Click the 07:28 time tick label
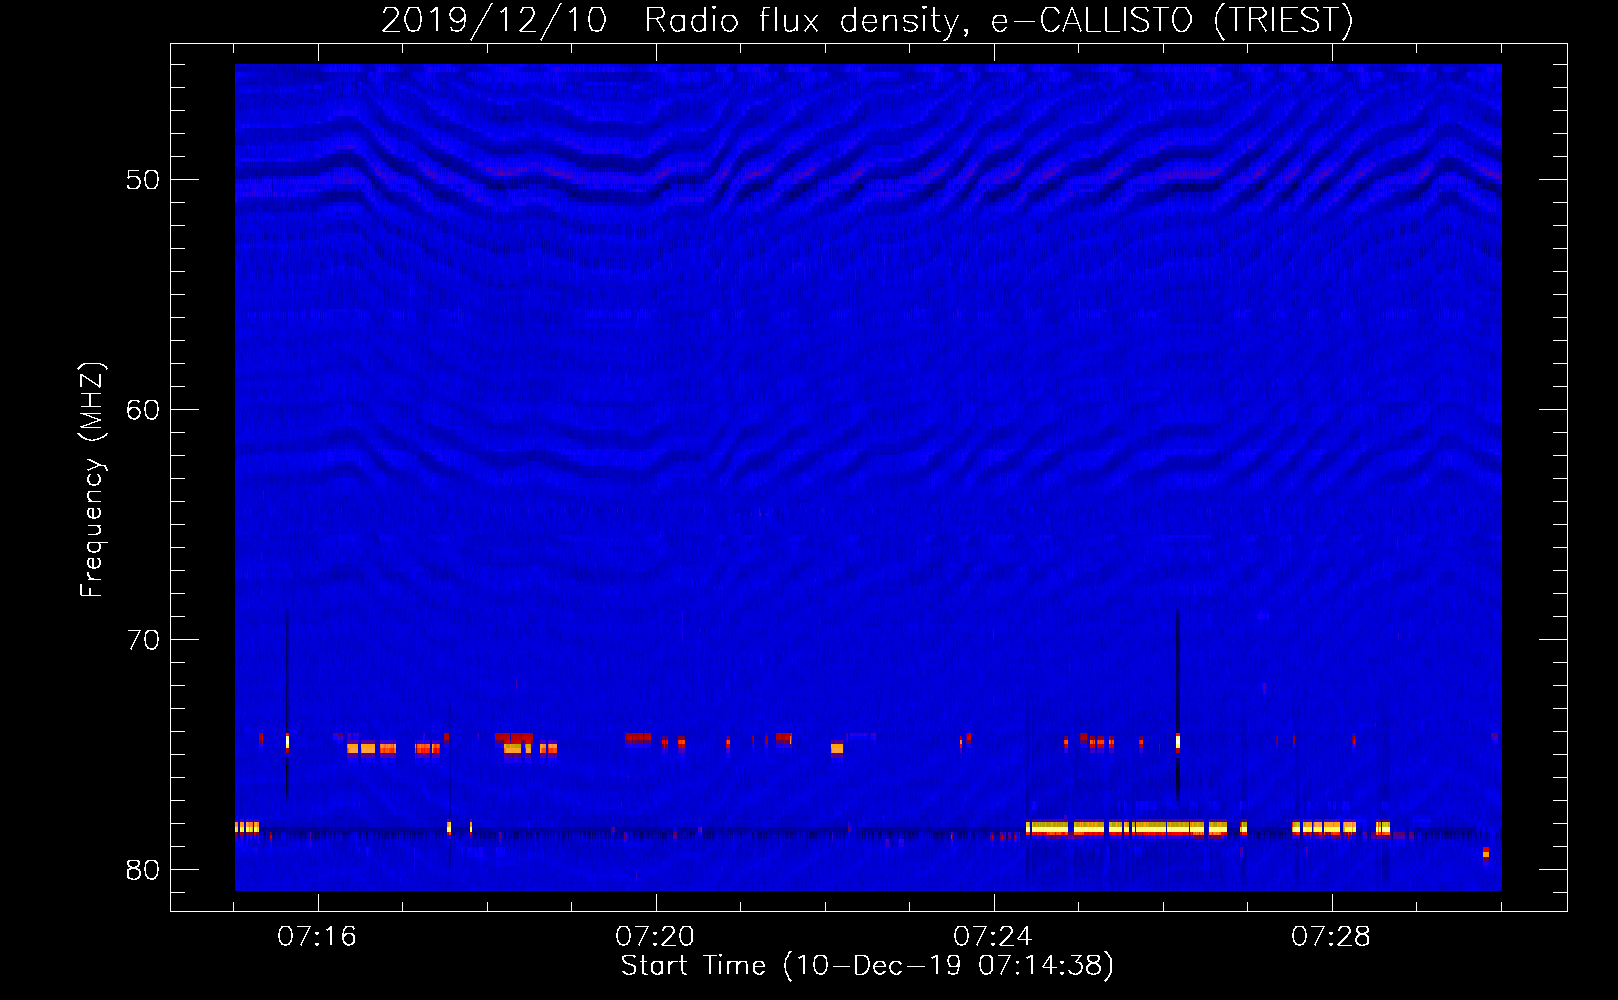 [1331, 937]
